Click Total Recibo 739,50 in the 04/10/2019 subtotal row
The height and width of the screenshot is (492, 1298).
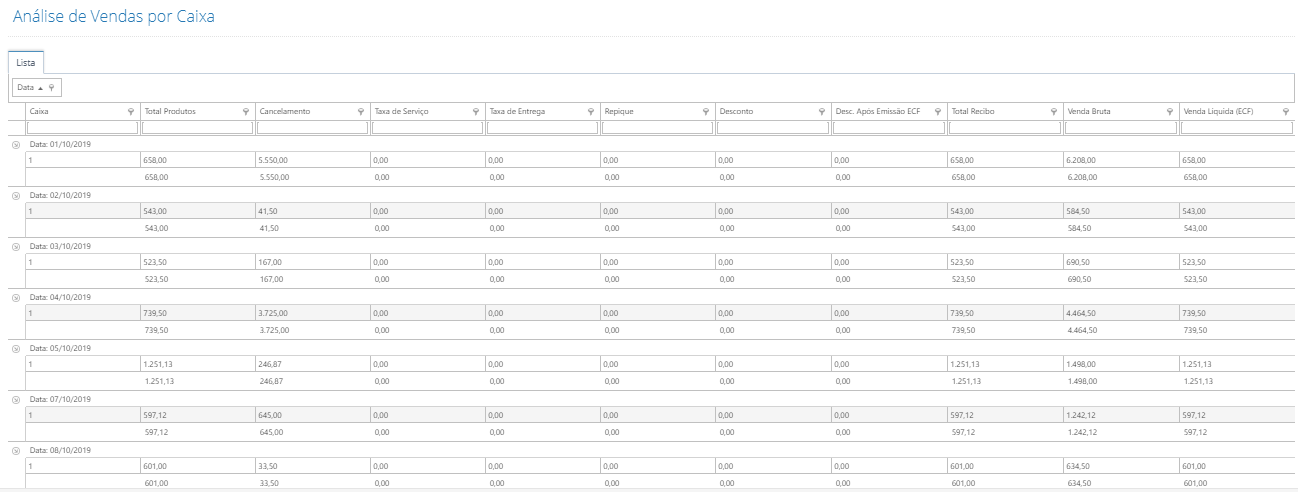point(963,330)
